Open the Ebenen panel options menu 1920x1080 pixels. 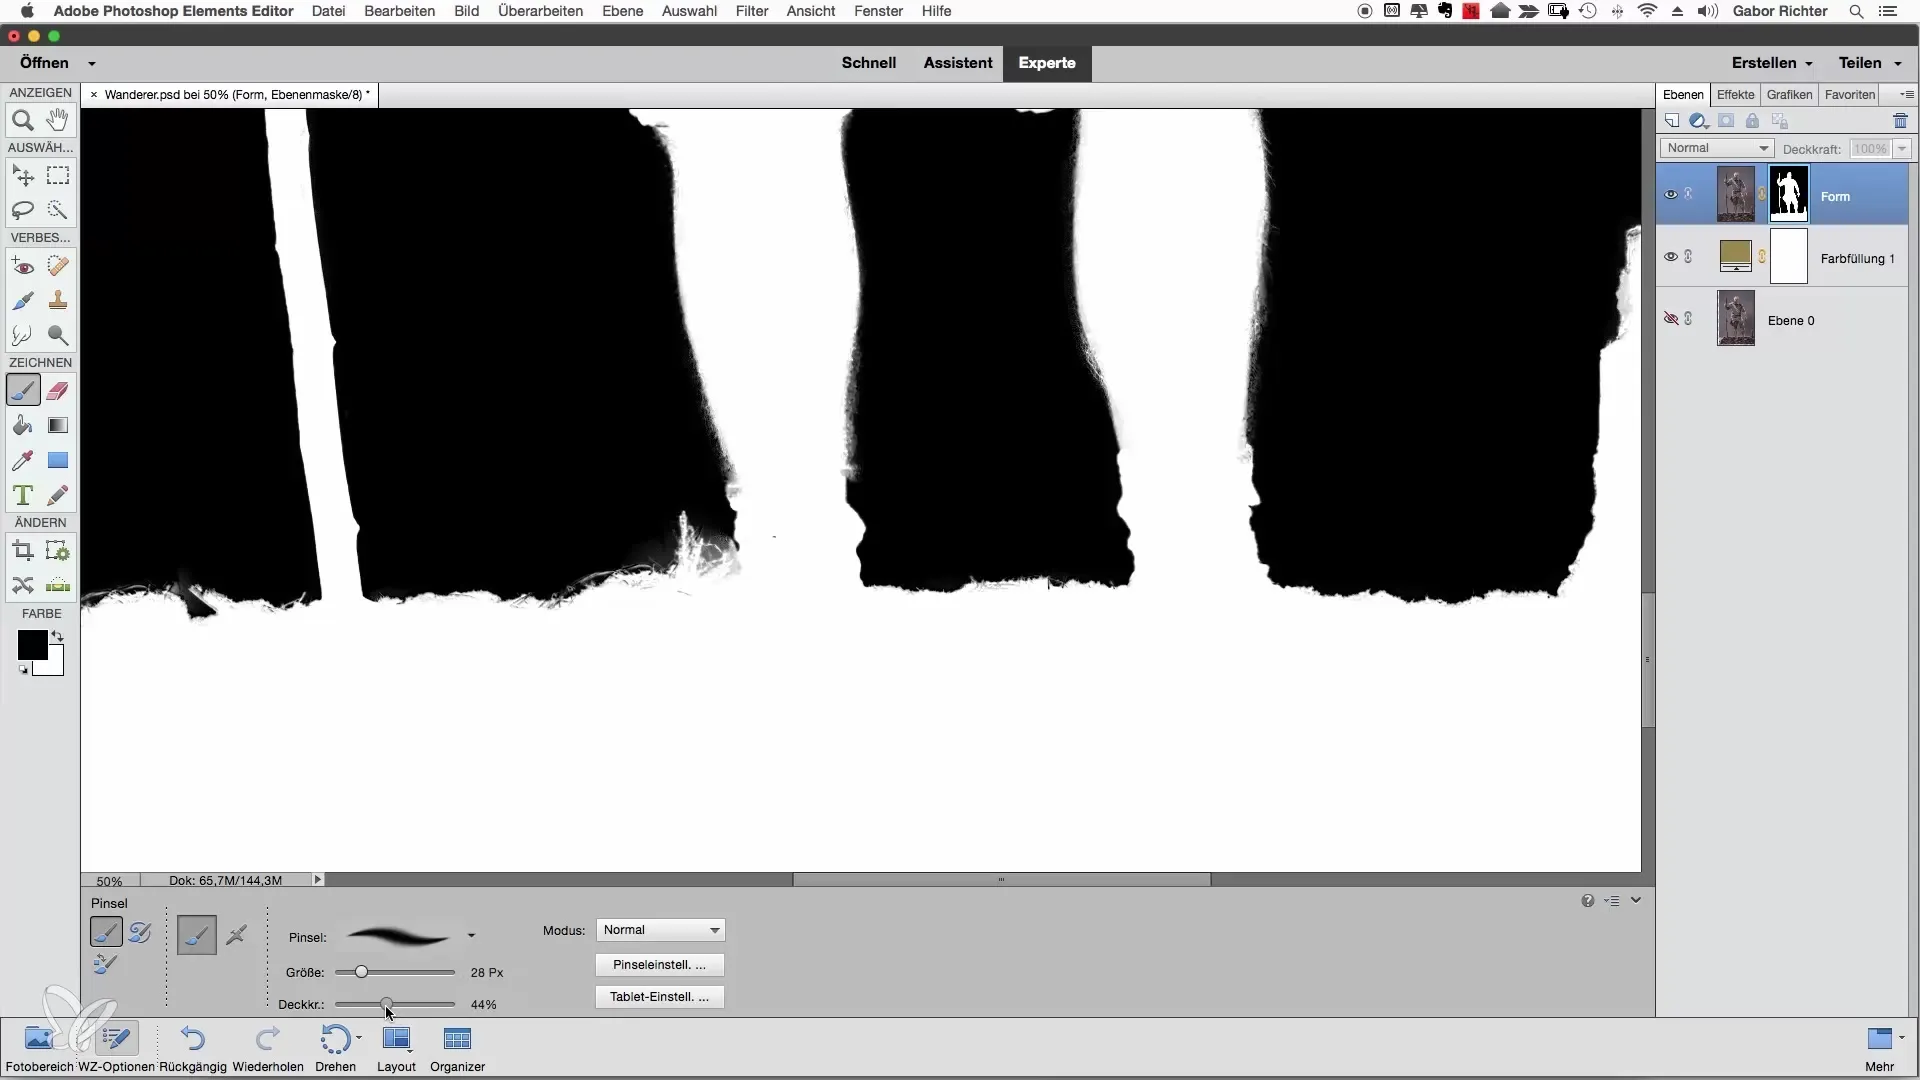pos(1906,95)
